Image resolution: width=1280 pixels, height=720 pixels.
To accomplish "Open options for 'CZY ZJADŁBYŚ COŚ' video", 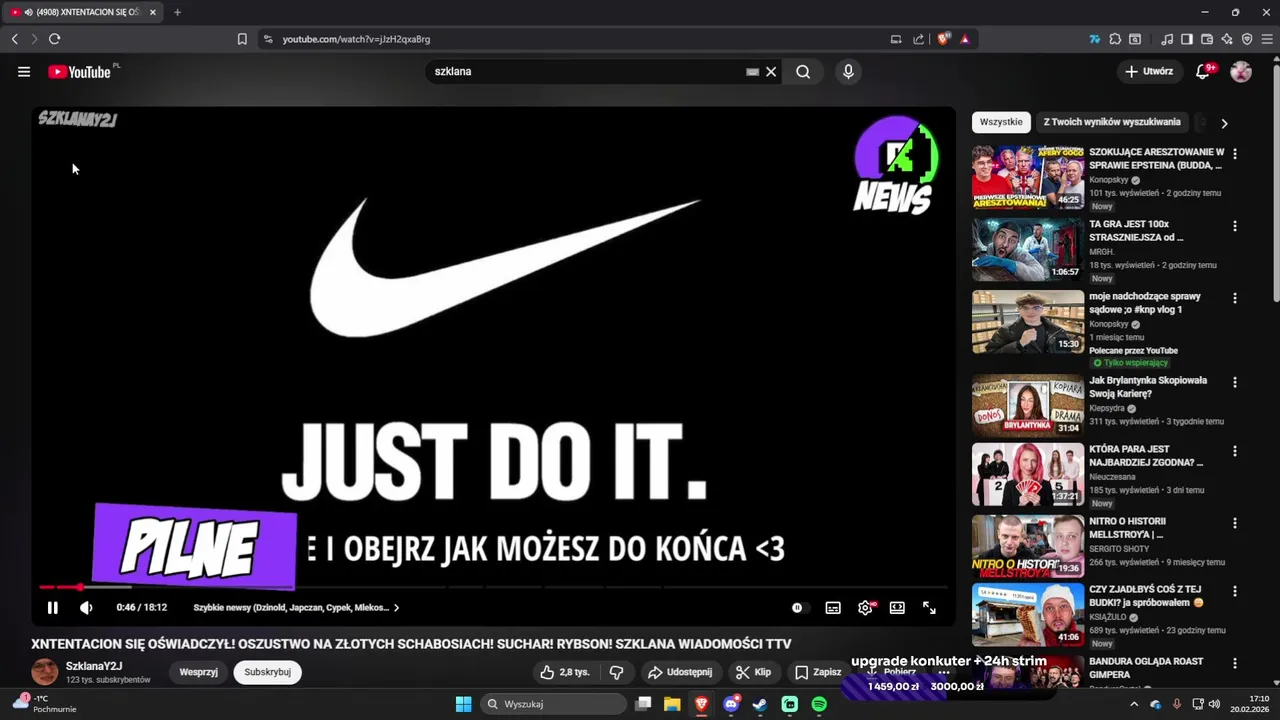I will [x=1235, y=591].
